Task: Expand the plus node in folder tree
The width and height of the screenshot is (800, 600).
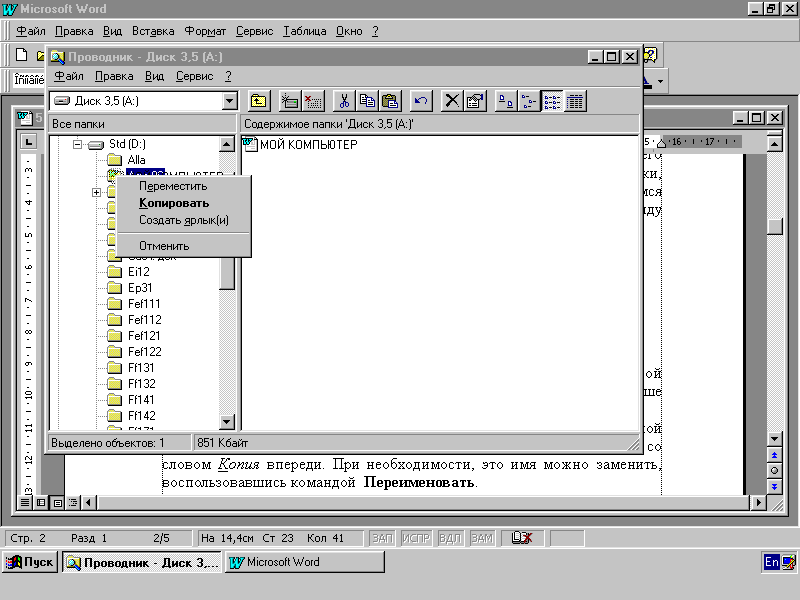Action: pos(96,192)
